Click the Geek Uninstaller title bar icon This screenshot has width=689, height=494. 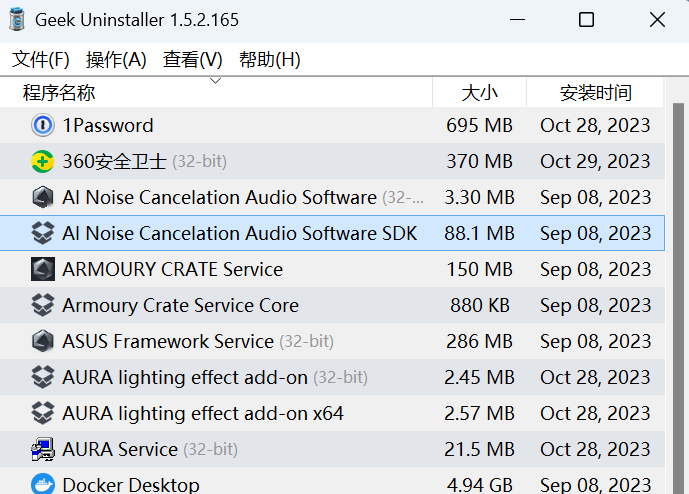pyautogui.click(x=17, y=20)
